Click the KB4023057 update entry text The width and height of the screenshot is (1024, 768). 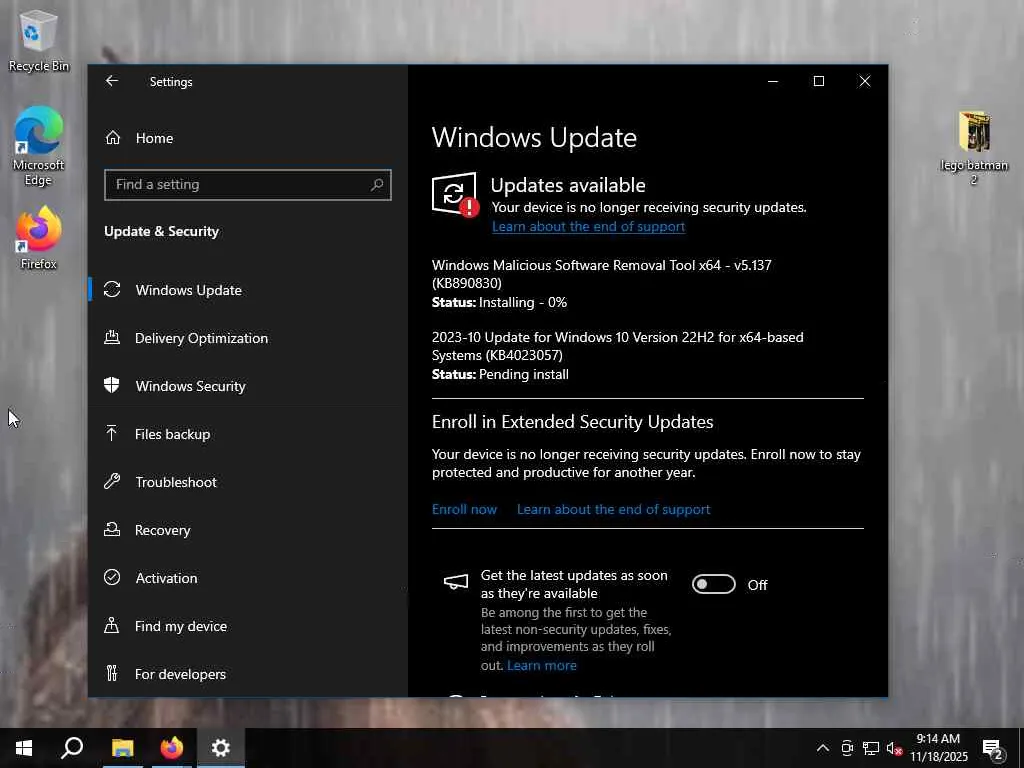pos(618,346)
